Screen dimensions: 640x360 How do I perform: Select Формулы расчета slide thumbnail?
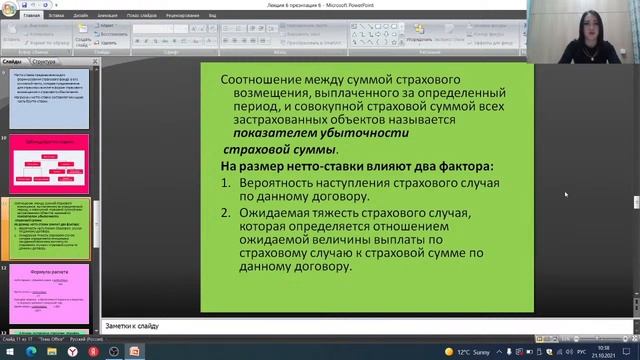(x=49, y=294)
